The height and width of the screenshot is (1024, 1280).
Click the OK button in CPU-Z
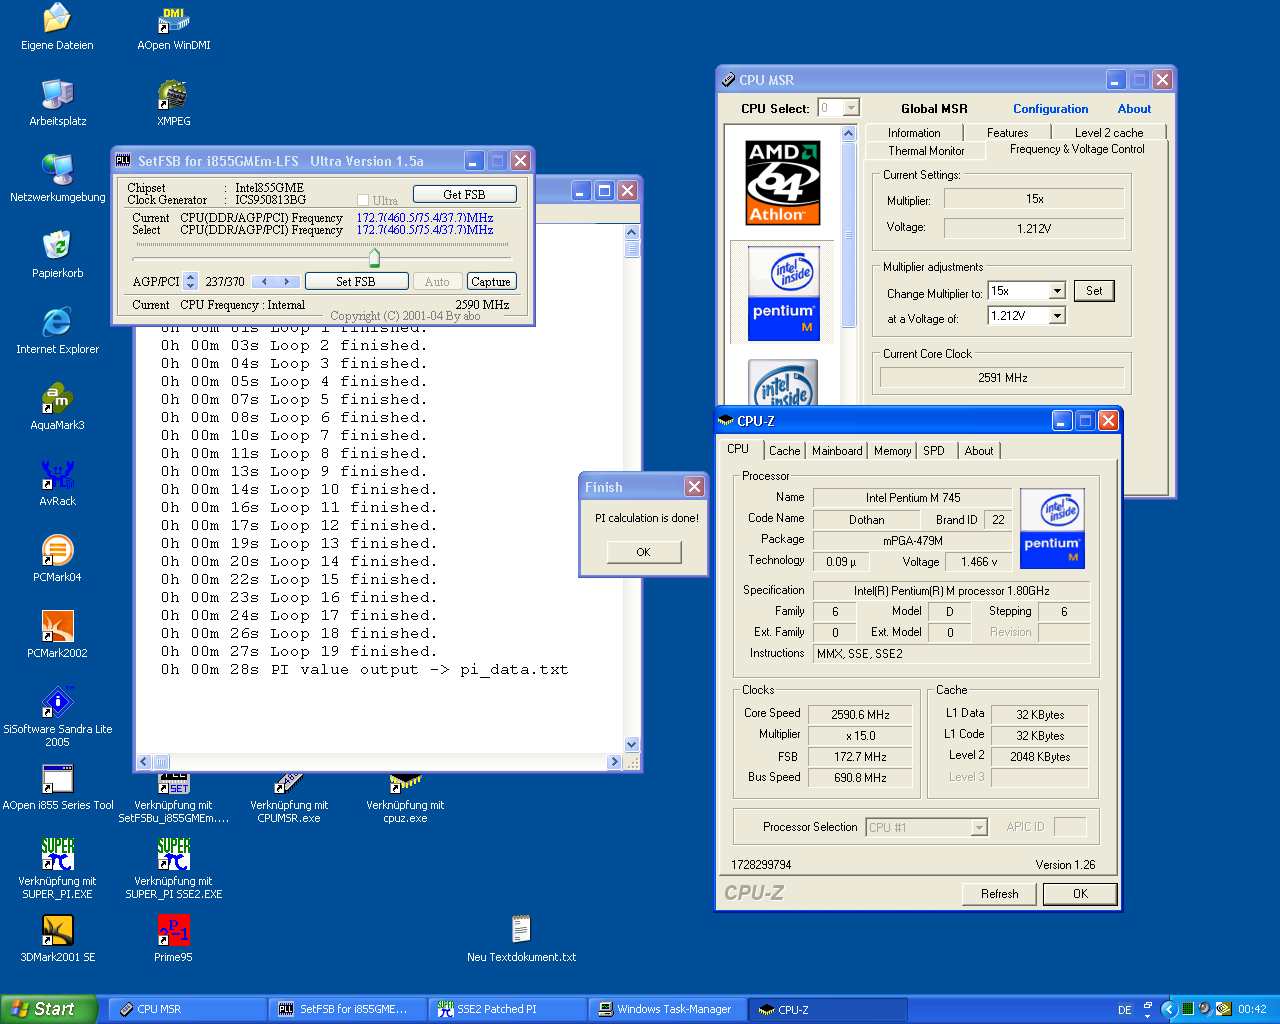click(x=1080, y=894)
